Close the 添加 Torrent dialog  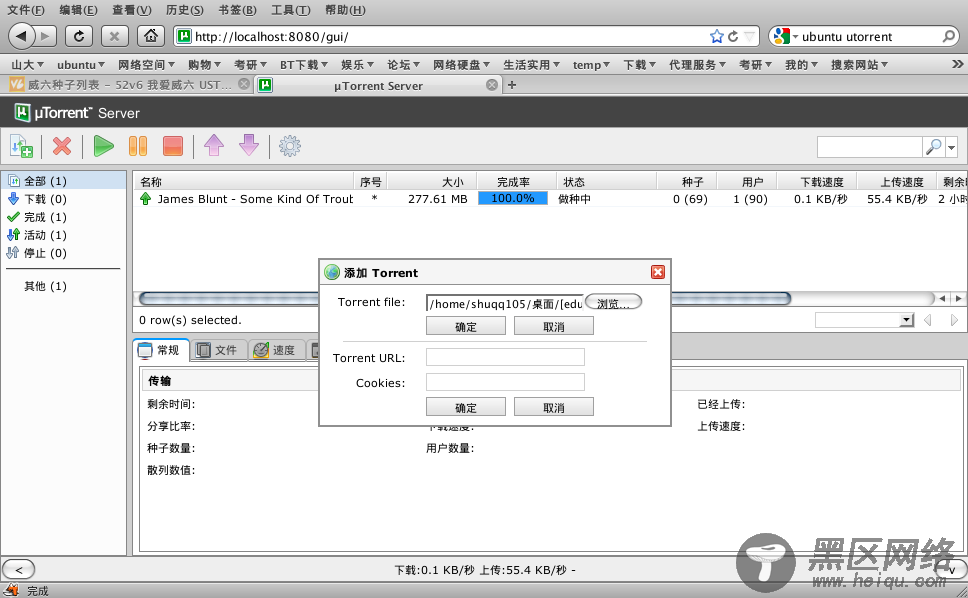(x=658, y=272)
